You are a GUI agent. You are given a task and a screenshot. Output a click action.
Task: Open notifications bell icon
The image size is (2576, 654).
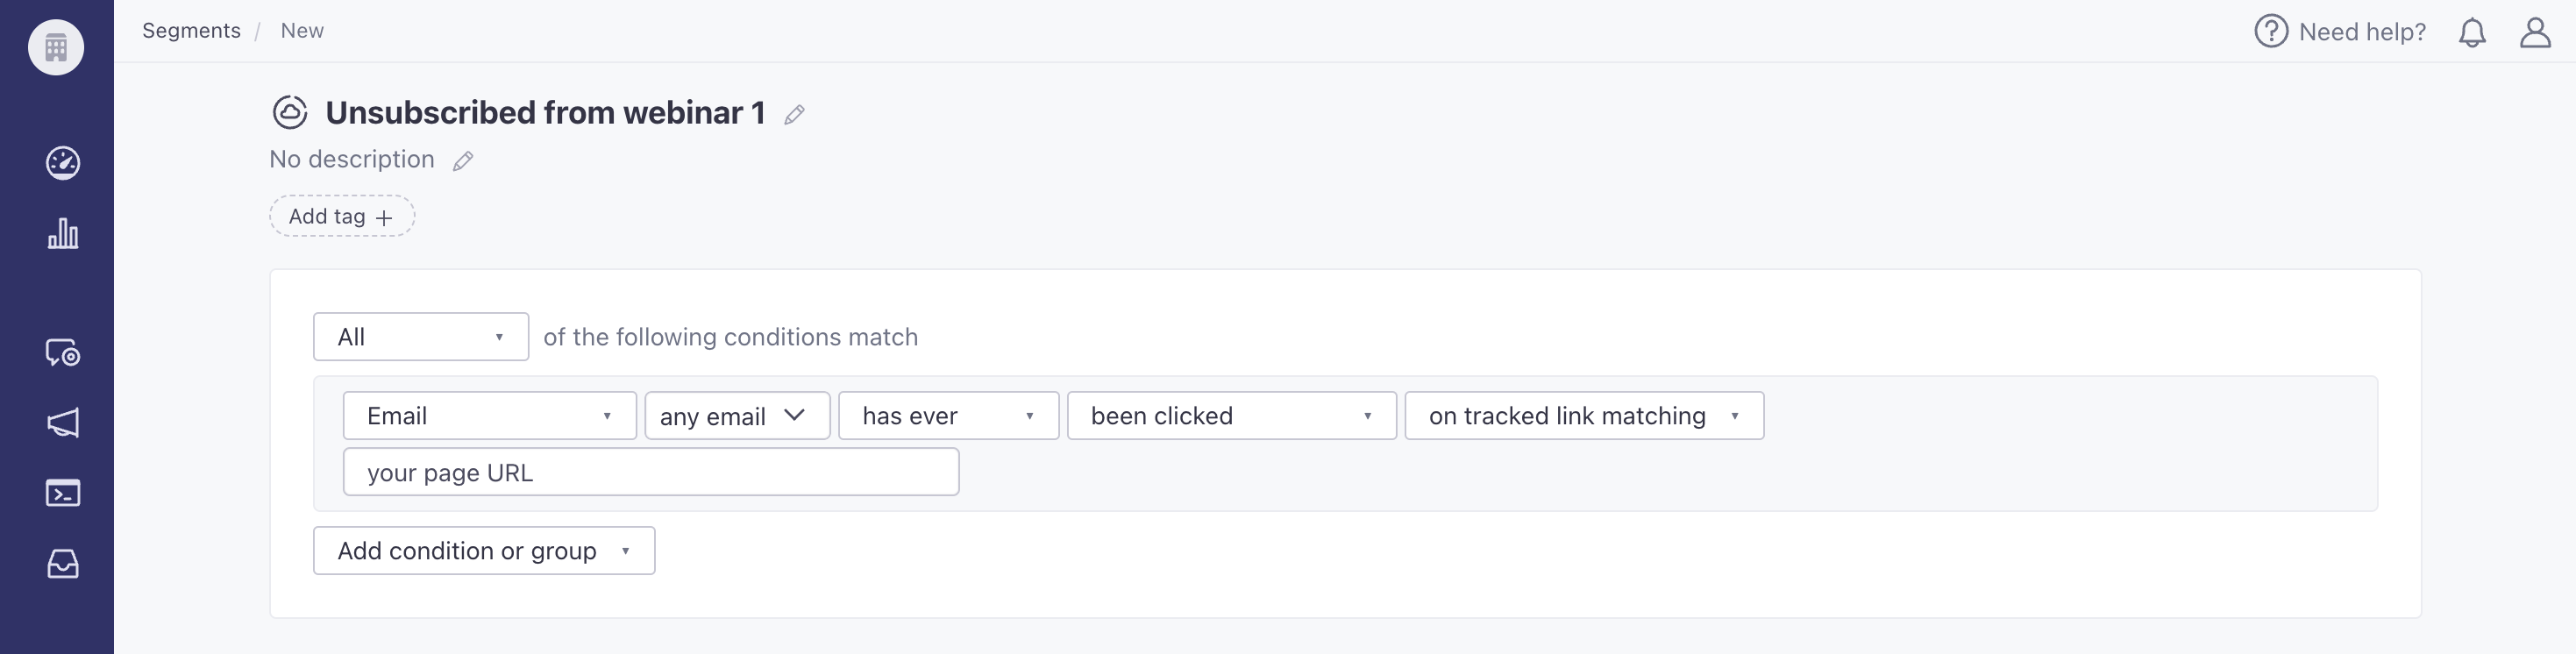click(x=2472, y=32)
